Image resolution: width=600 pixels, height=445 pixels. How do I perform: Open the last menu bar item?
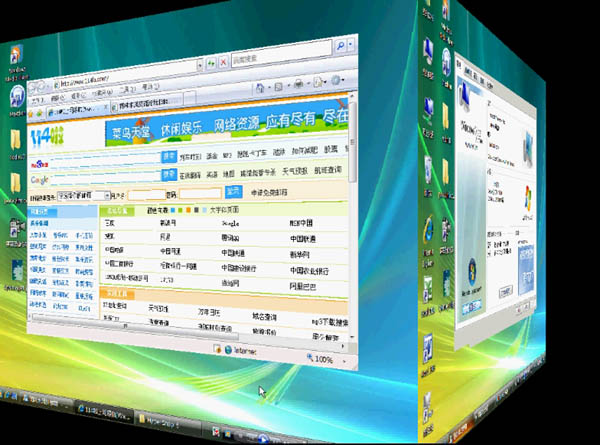tap(150, 87)
